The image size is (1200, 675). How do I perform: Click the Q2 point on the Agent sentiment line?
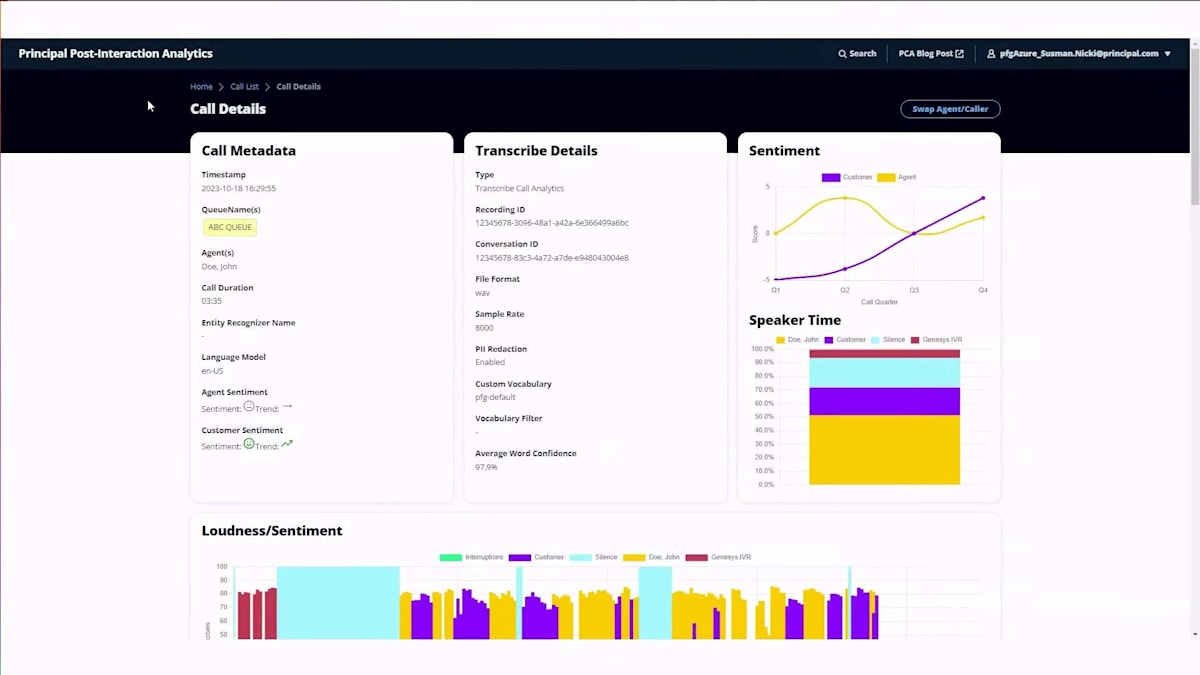(845, 198)
